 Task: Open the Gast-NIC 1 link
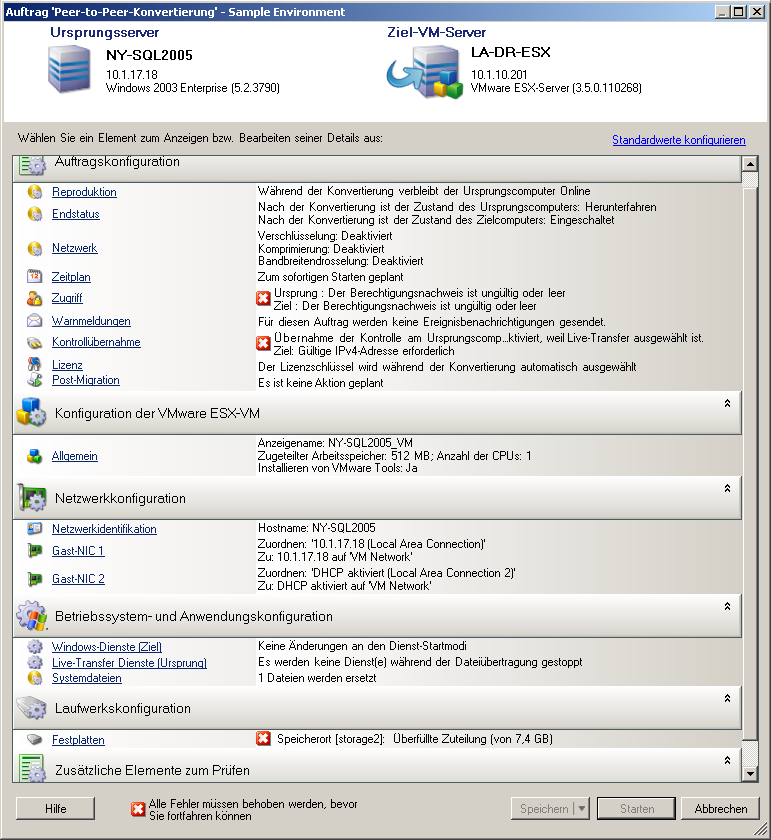point(78,551)
